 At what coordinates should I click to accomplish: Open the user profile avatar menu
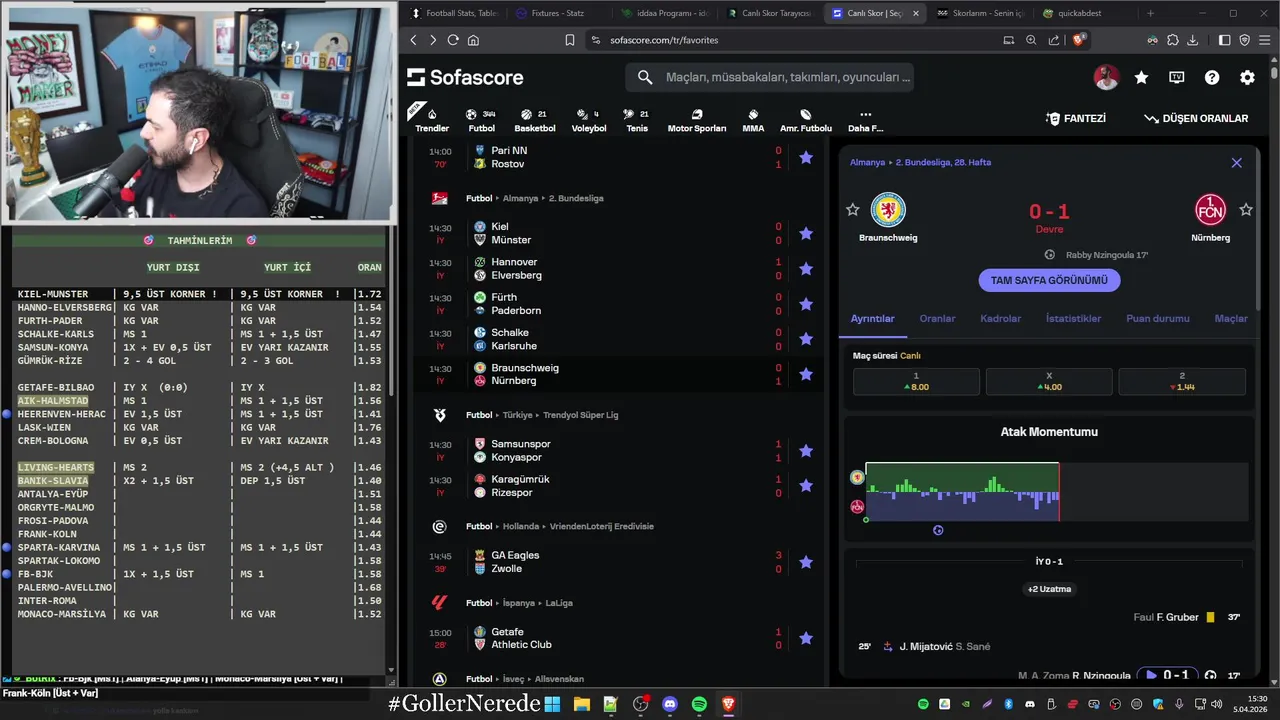coord(1106,77)
